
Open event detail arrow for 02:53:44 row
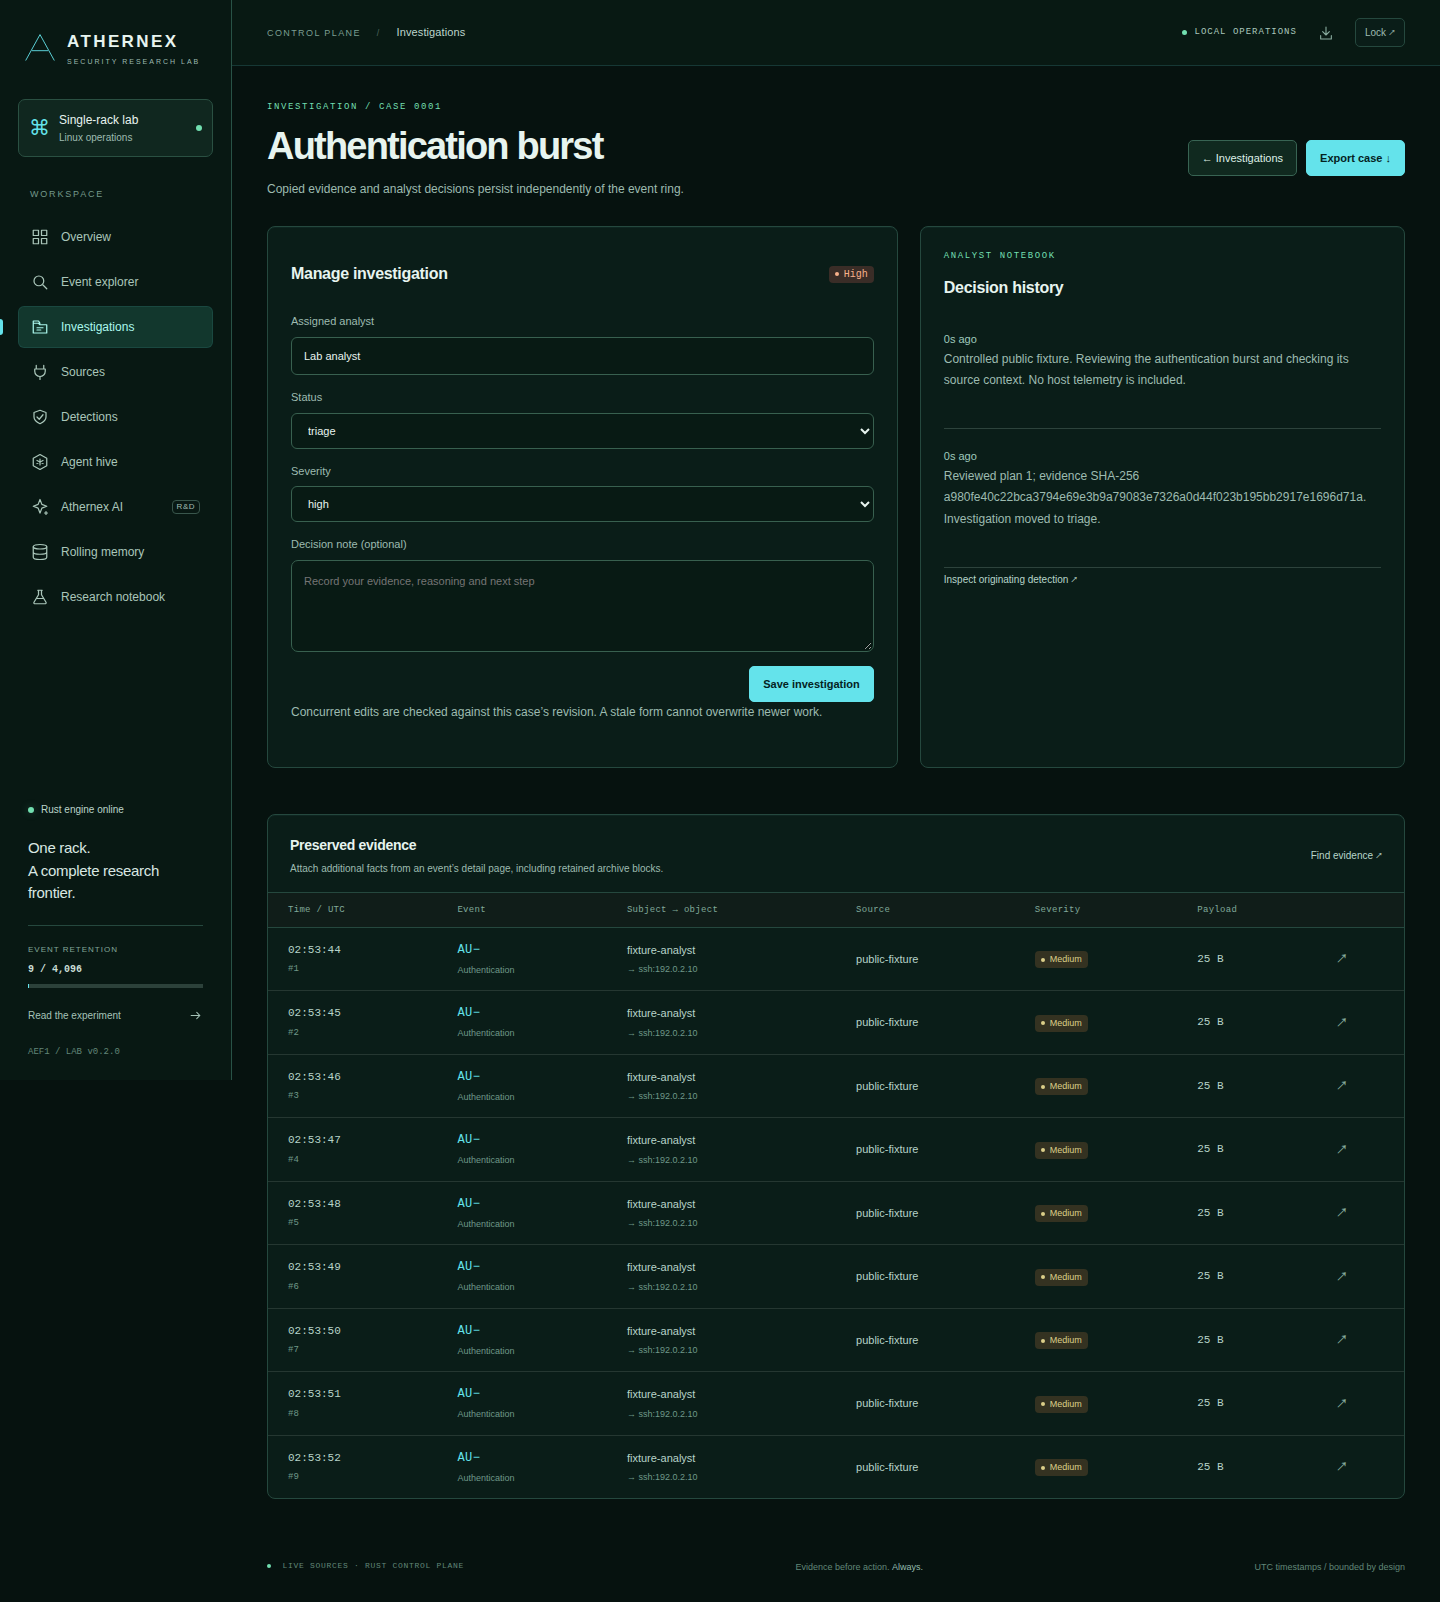(1342, 958)
